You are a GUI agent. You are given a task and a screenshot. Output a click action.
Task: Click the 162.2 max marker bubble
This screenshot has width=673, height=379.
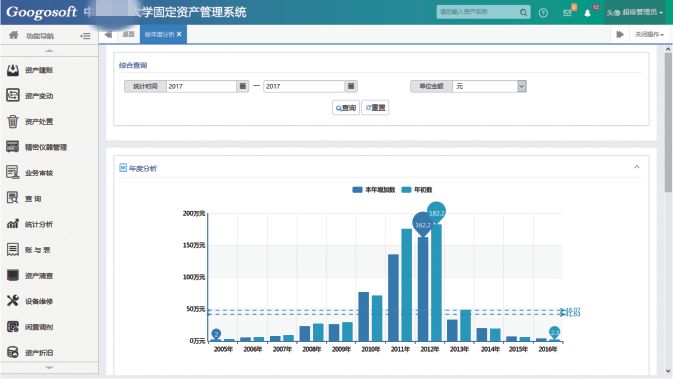(423, 224)
